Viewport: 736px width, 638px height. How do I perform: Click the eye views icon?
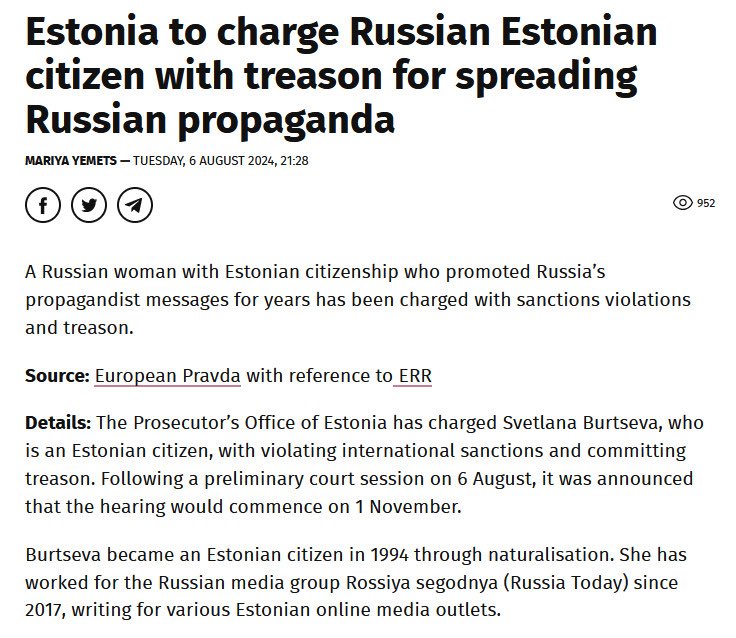(682, 203)
